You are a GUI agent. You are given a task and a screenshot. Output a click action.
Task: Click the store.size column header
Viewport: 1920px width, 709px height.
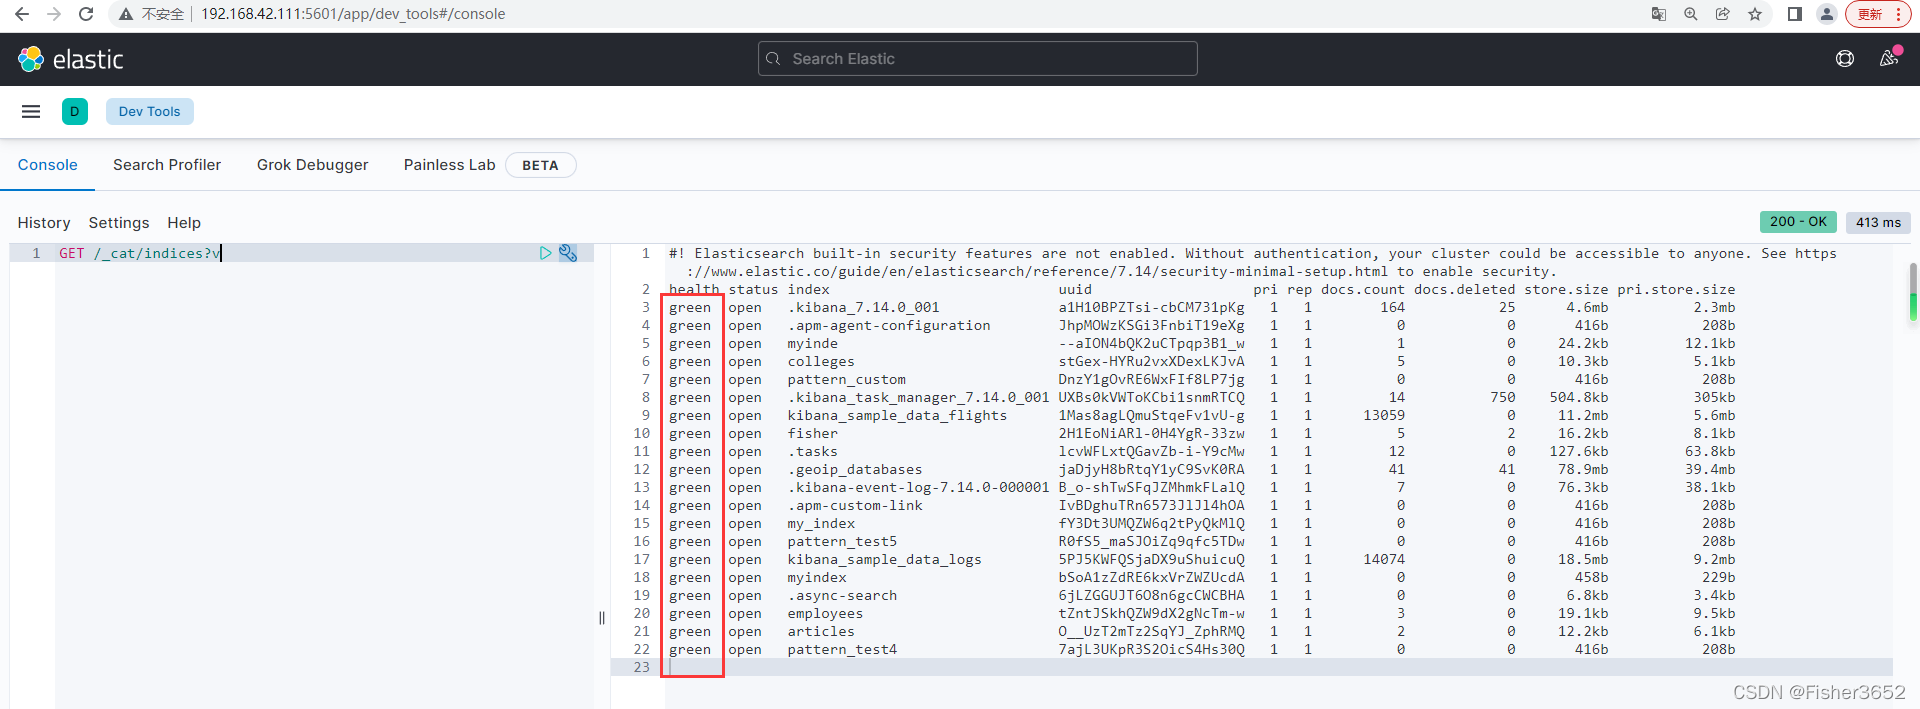1566,290
